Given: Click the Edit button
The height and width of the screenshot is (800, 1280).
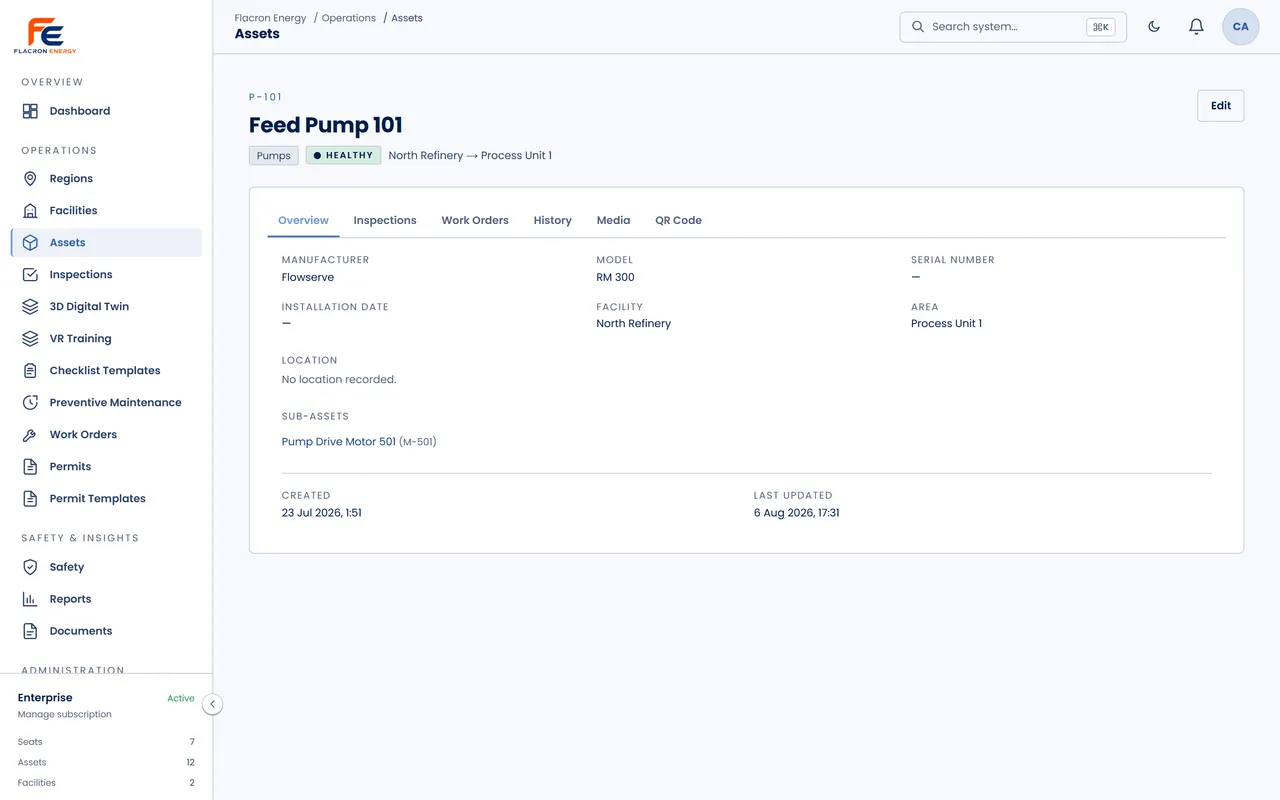Looking at the screenshot, I should (1221, 106).
